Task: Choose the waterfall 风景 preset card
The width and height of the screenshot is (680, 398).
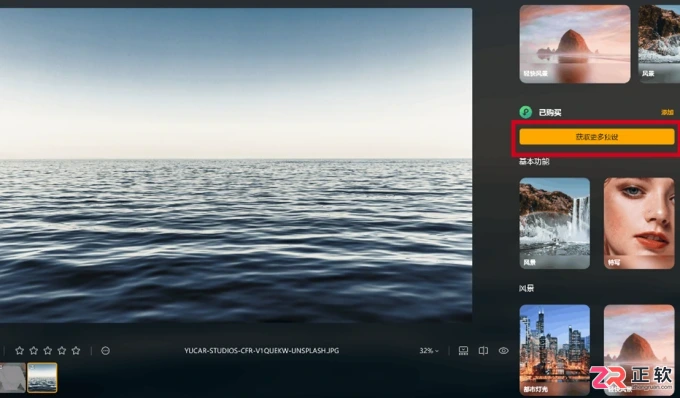Action: (x=555, y=223)
